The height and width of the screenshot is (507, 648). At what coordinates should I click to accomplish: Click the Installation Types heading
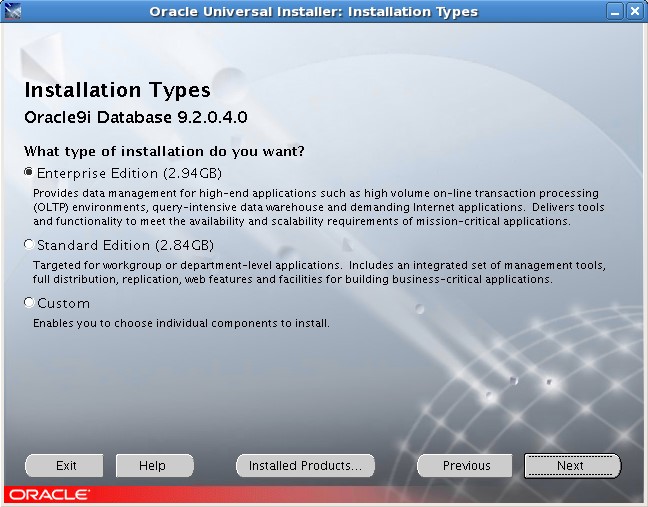point(117,92)
